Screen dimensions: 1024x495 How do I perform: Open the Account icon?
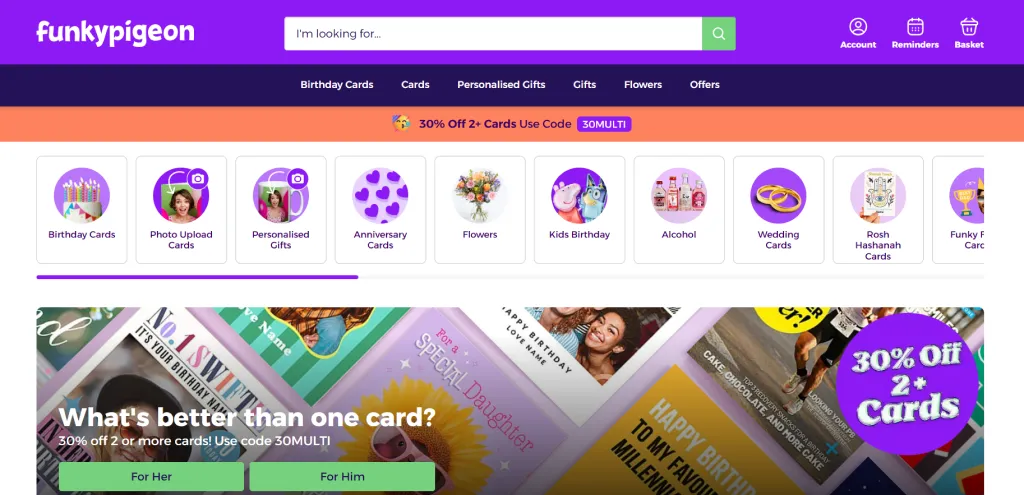coord(857,33)
